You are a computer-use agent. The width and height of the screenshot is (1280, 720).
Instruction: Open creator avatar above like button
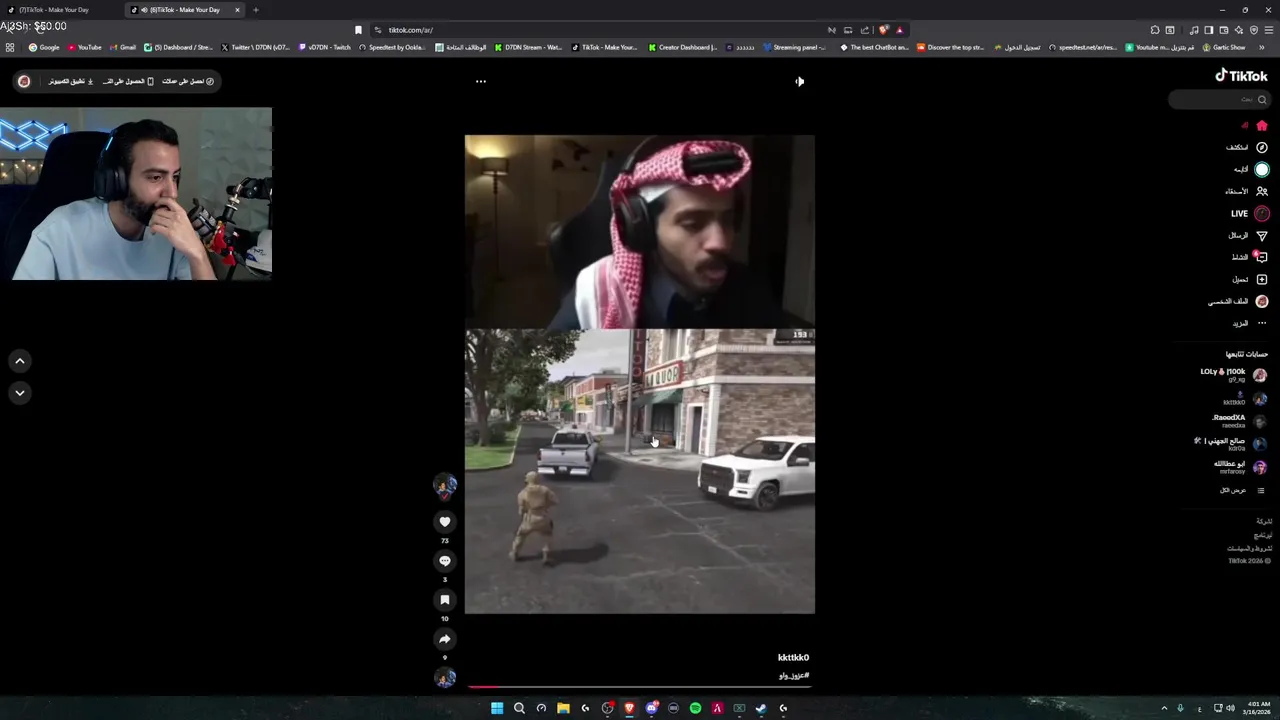pyautogui.click(x=445, y=487)
